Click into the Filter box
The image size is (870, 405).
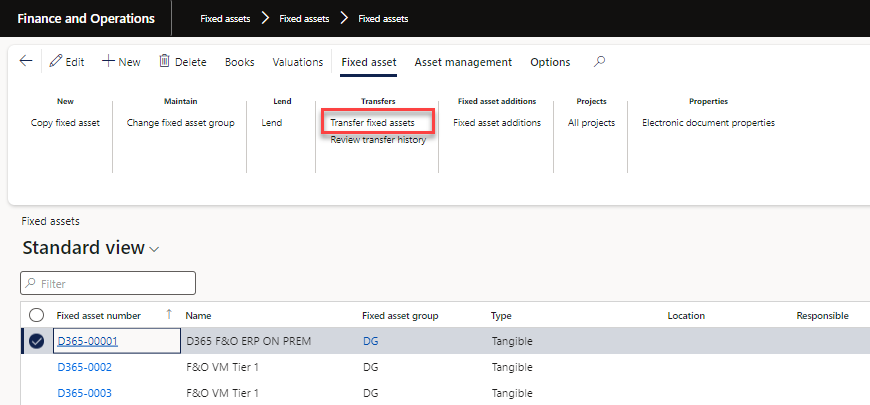coord(108,283)
